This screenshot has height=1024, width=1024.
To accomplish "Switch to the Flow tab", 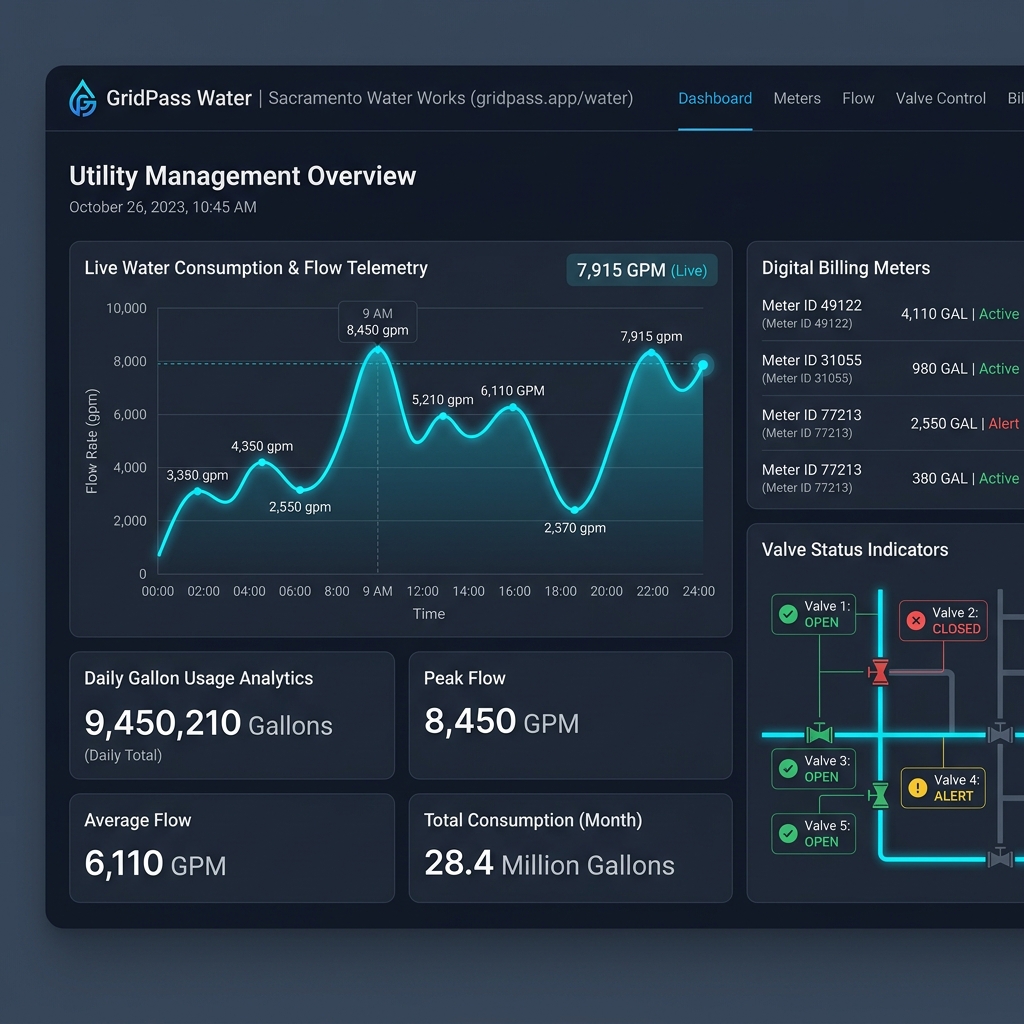I will click(858, 99).
